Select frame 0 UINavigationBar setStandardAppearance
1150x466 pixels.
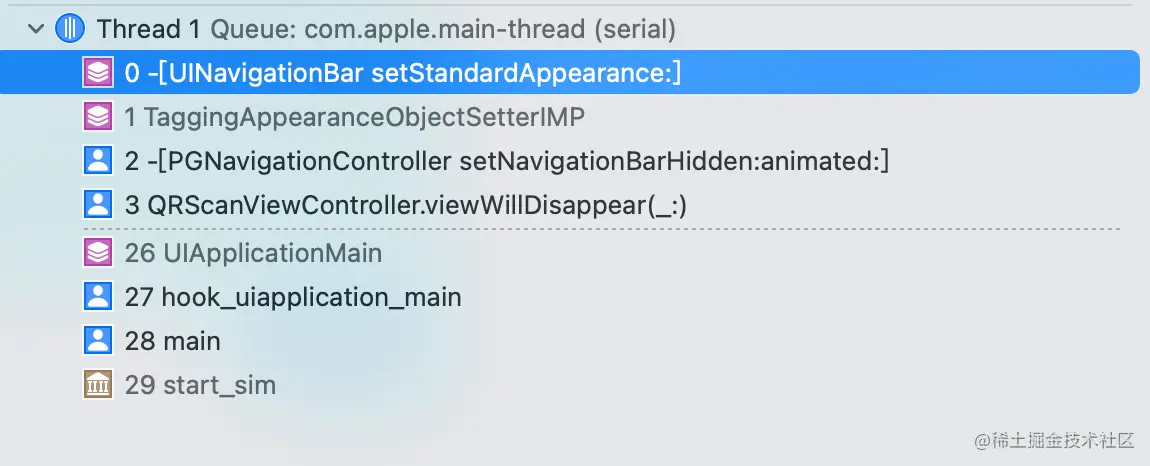(403, 73)
